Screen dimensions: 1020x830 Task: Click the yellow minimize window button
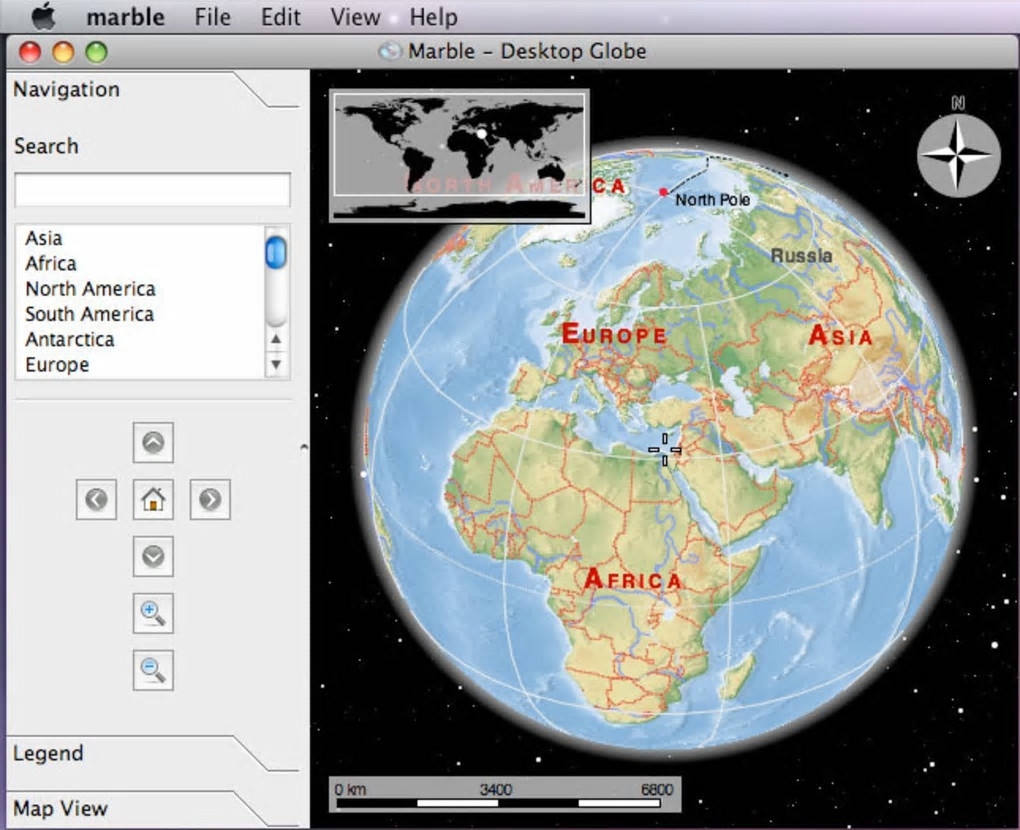(x=63, y=52)
